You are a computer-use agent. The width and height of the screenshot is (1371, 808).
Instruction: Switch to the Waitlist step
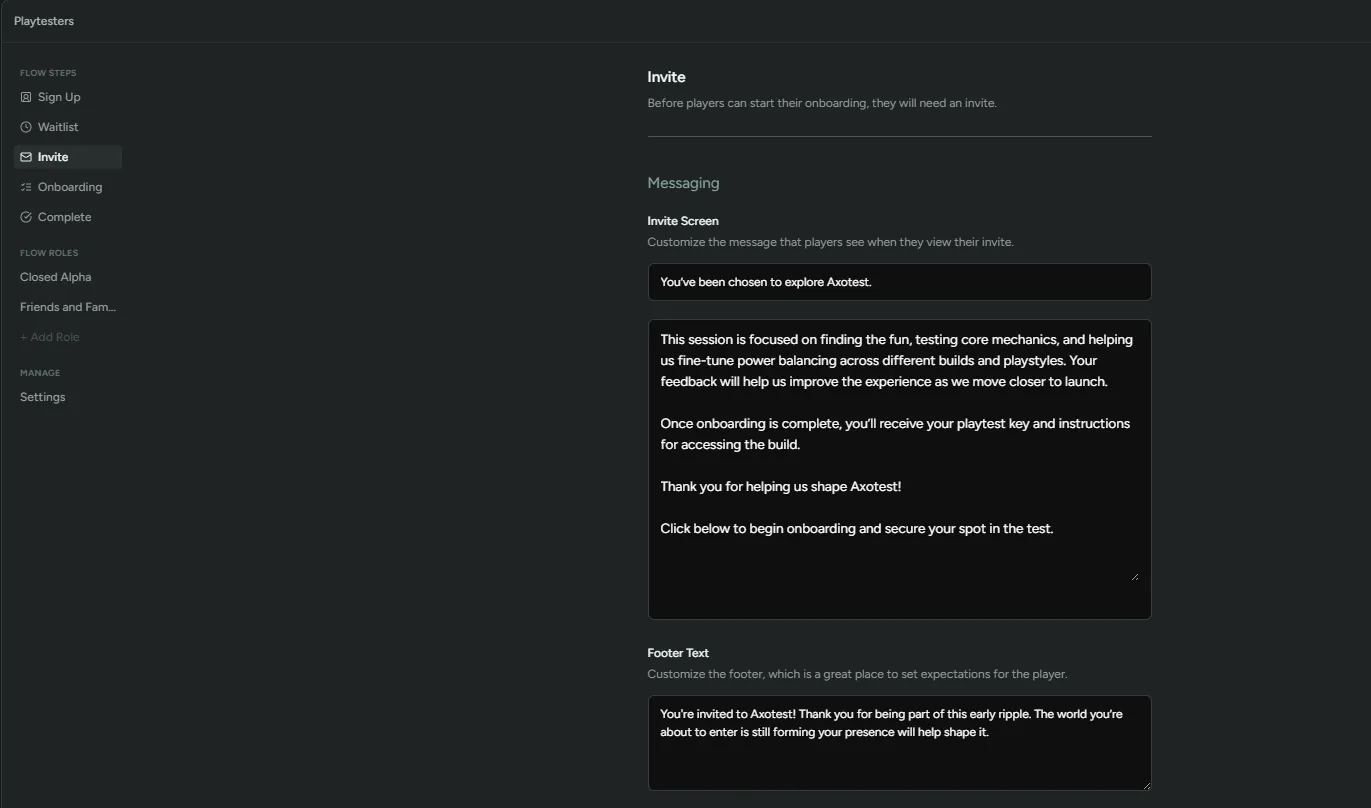(57, 126)
